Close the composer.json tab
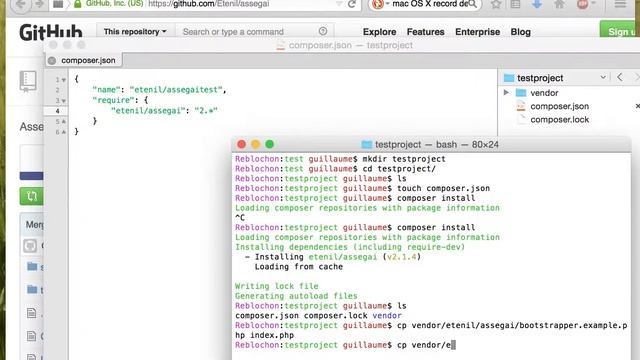Image resolution: width=640 pixels, height=360 pixels. (x=52, y=61)
